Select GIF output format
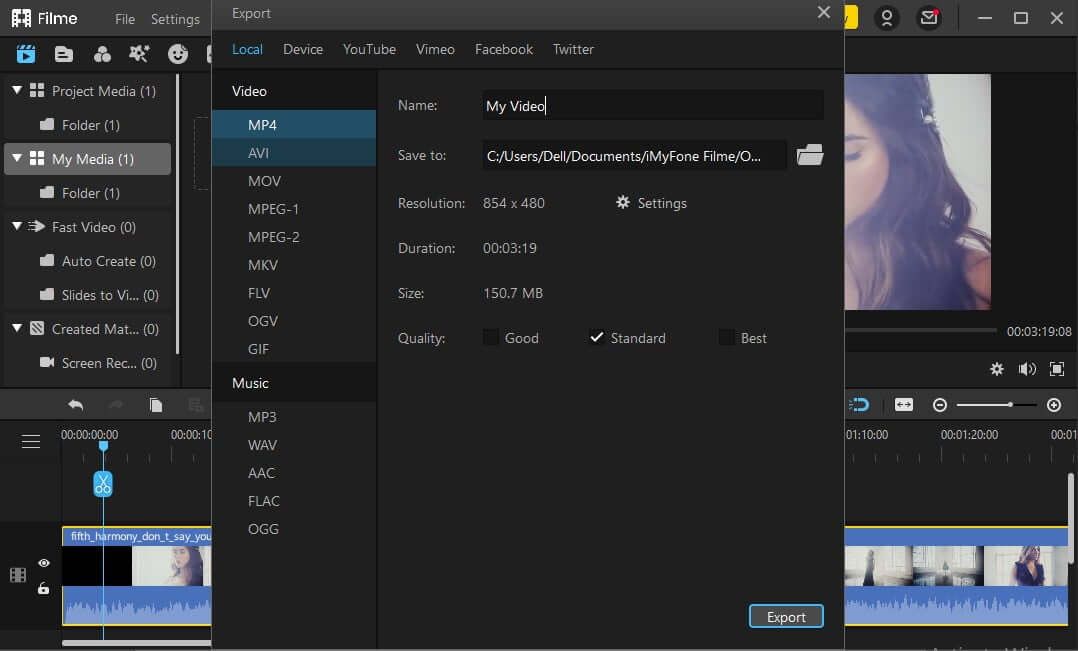Image resolution: width=1078 pixels, height=651 pixels. click(294, 349)
